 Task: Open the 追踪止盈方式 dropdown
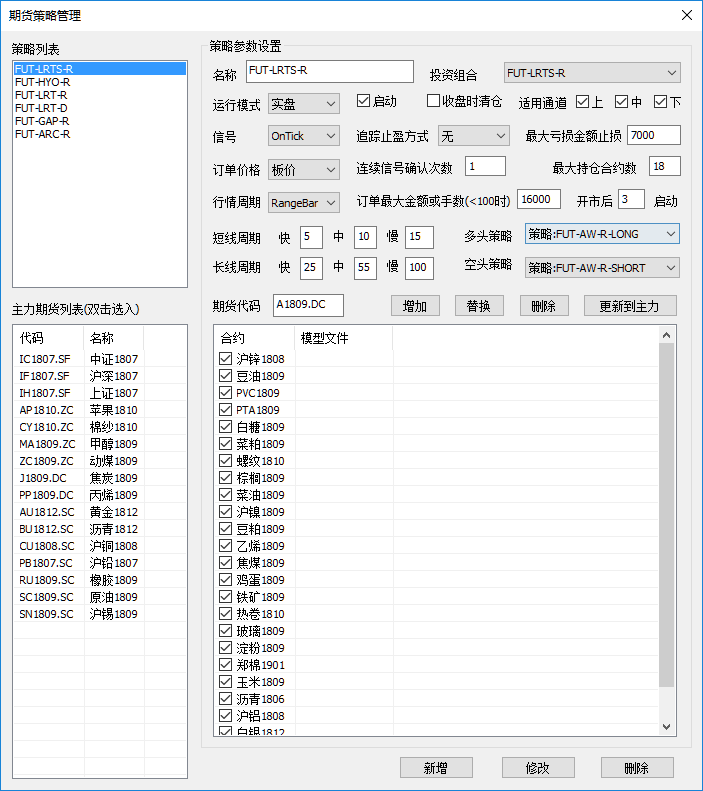(x=474, y=136)
